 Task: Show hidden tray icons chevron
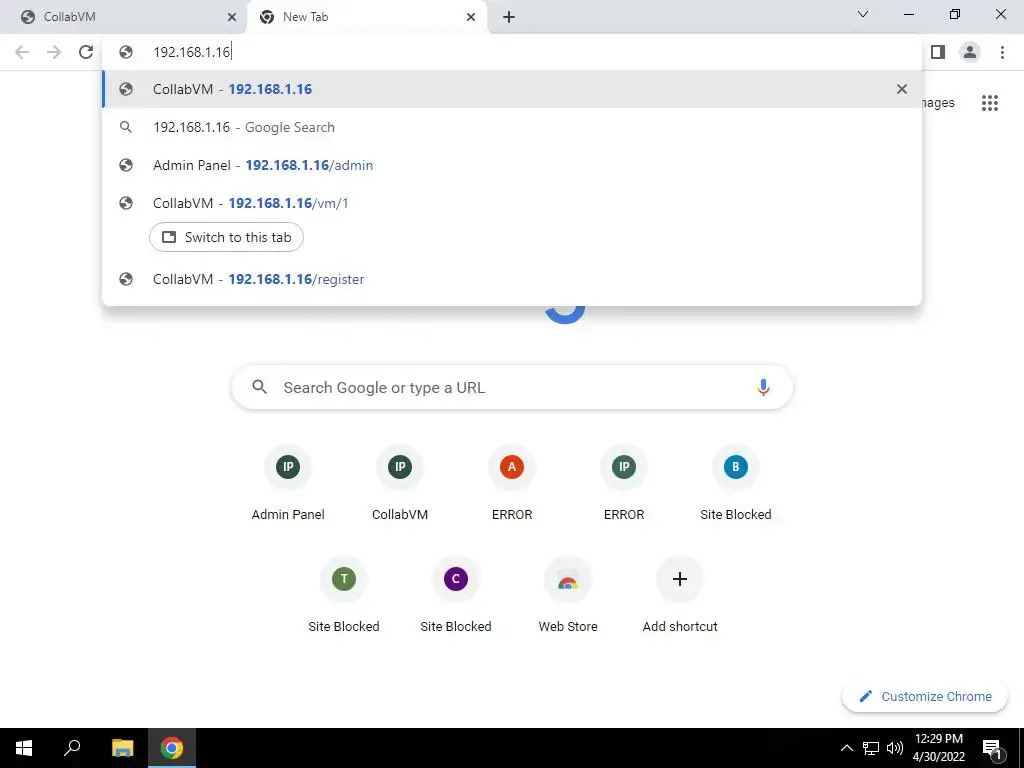tap(846, 748)
